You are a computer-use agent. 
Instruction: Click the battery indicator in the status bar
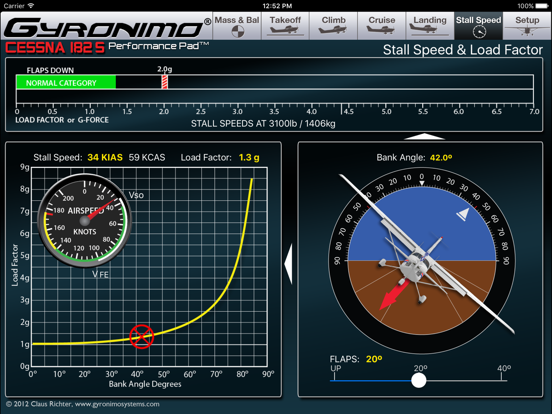coord(541,6)
